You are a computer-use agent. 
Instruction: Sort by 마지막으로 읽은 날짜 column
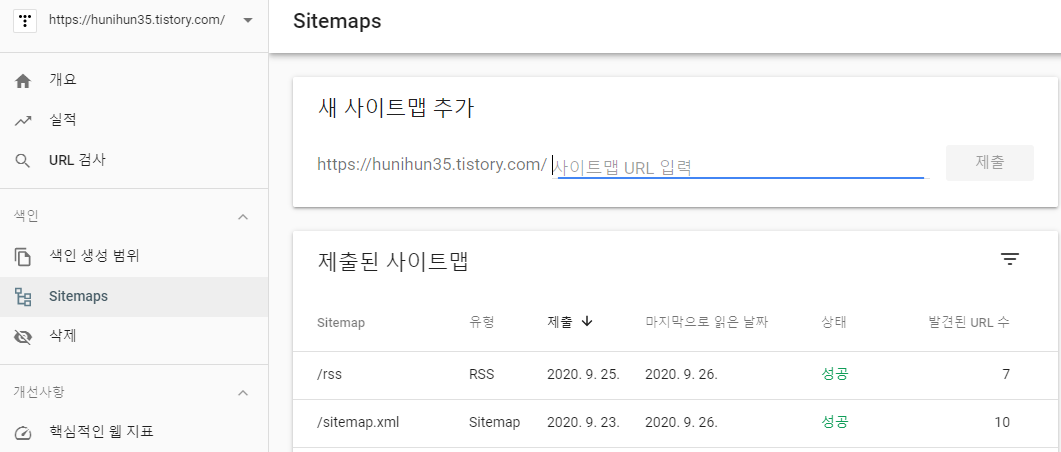(706, 322)
